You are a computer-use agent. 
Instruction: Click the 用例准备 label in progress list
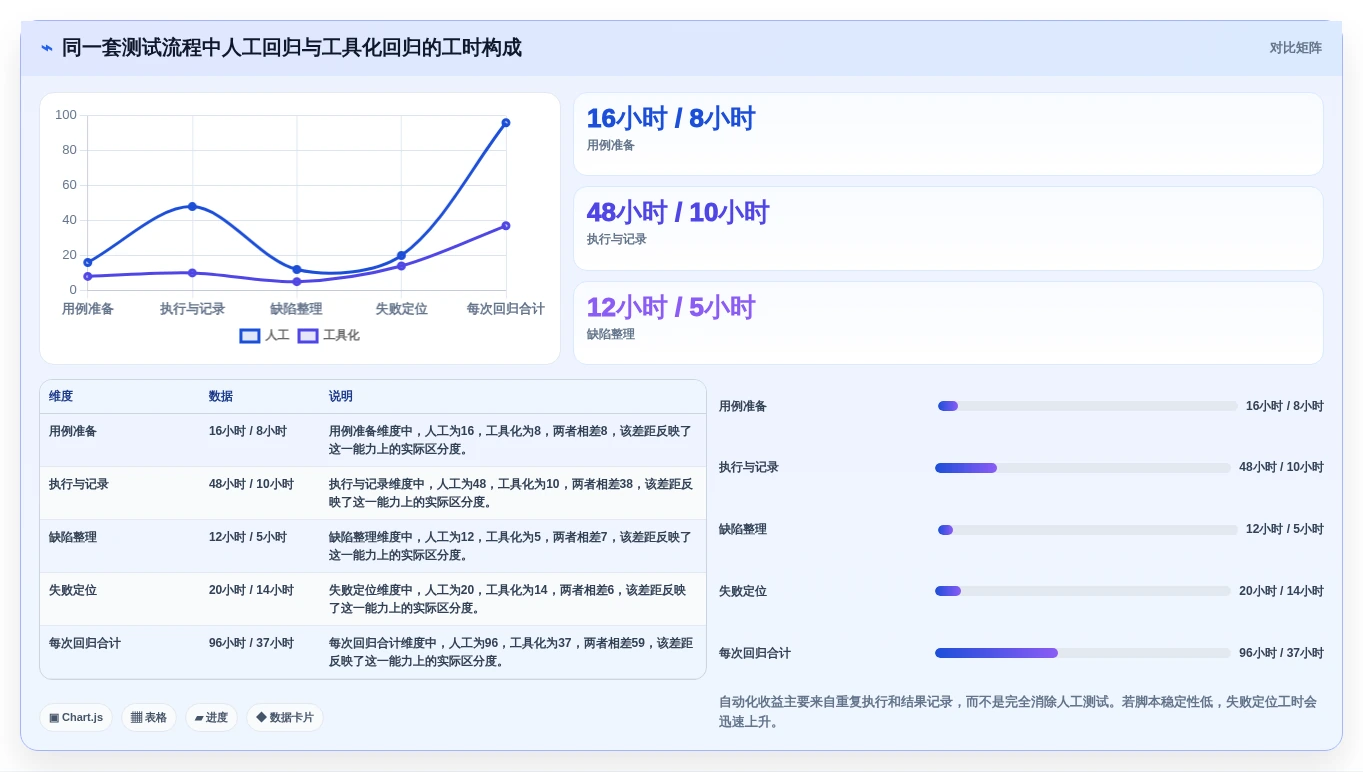(743, 406)
